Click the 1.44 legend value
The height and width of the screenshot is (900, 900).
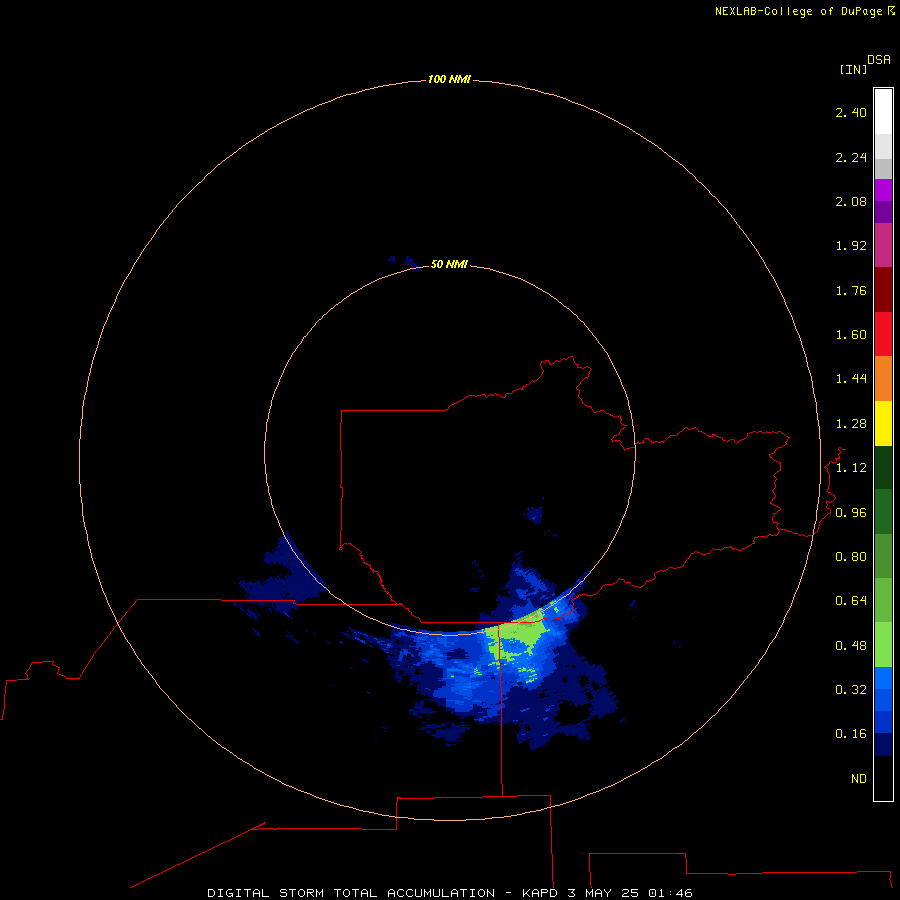(x=851, y=378)
